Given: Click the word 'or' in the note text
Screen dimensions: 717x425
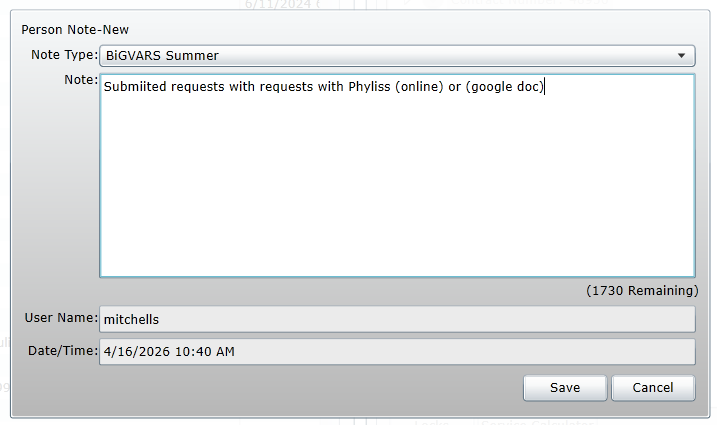Looking at the screenshot, I should pyautogui.click(x=455, y=86).
